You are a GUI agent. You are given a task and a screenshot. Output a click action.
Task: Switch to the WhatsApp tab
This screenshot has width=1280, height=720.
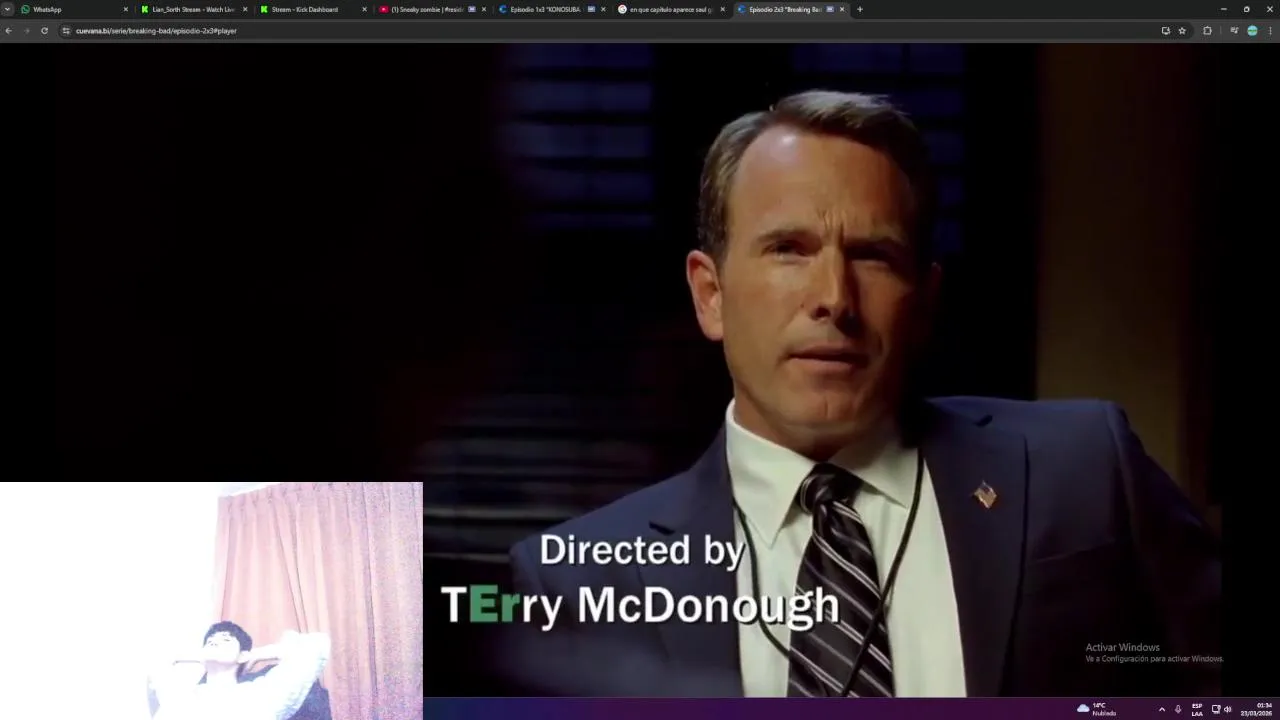point(75,9)
